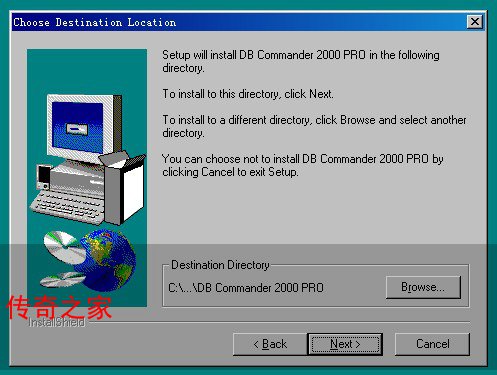Click the Destination Directory group label

click(x=220, y=265)
